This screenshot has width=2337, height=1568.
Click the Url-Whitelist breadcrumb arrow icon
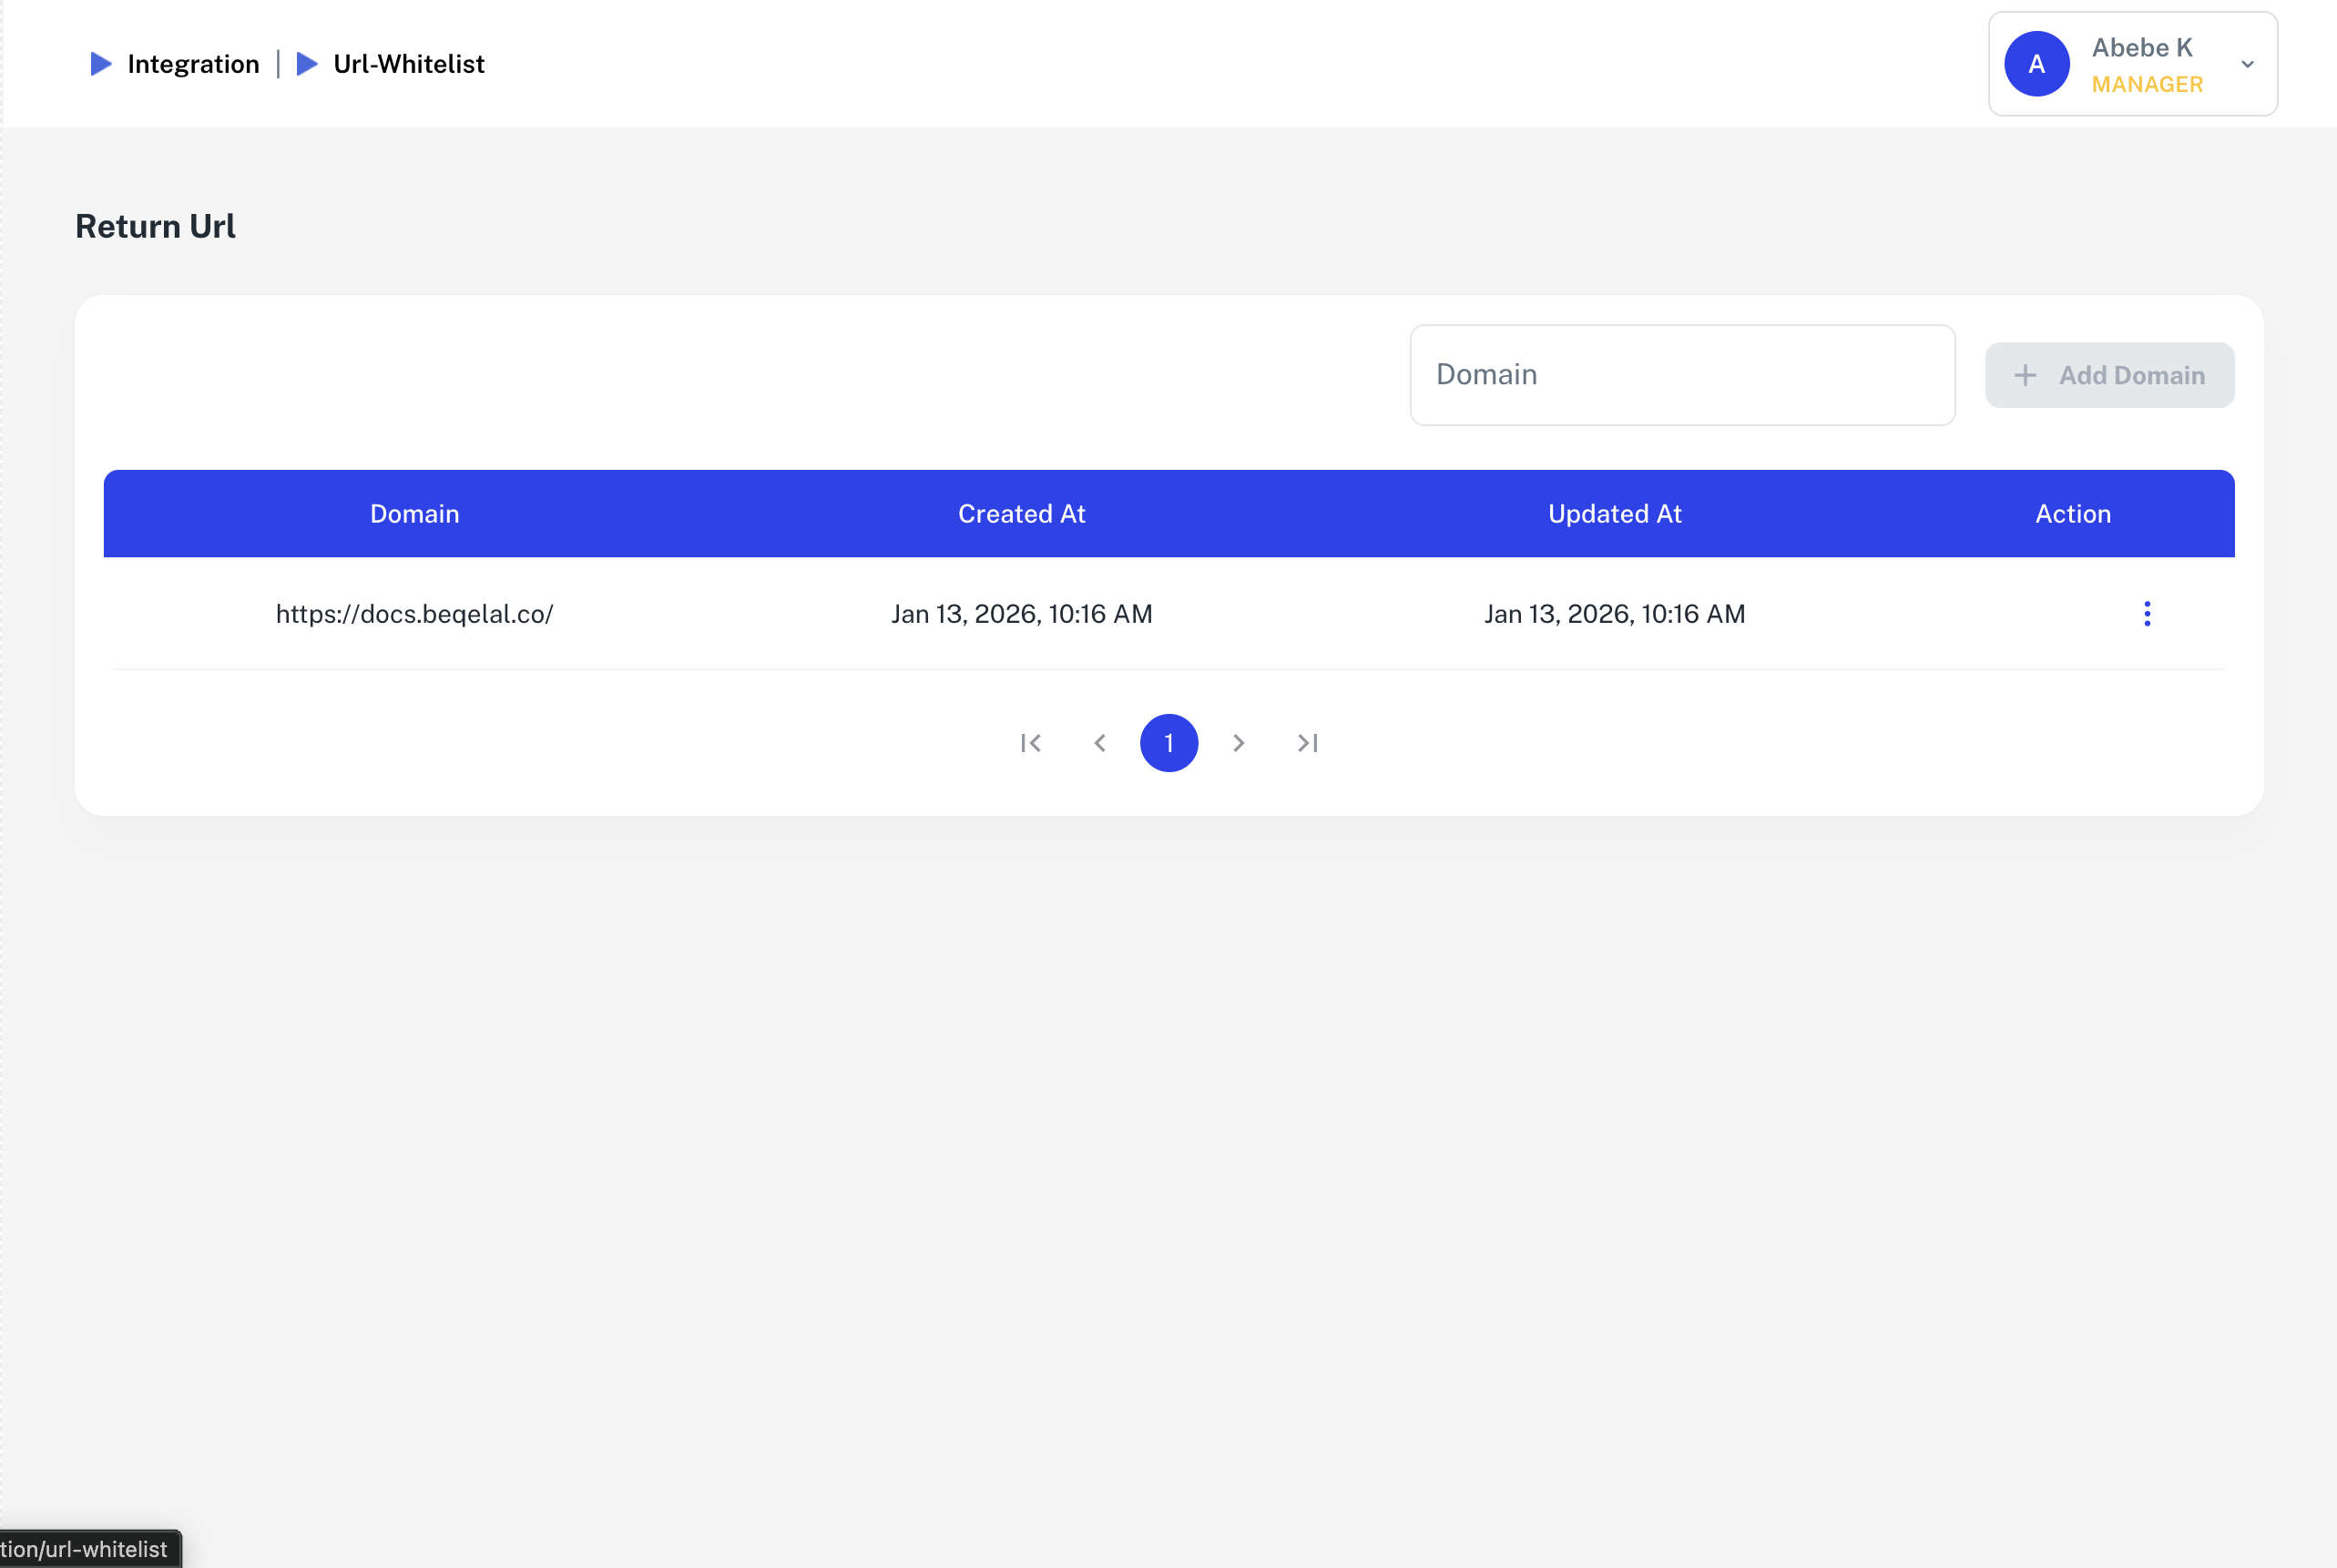[307, 64]
